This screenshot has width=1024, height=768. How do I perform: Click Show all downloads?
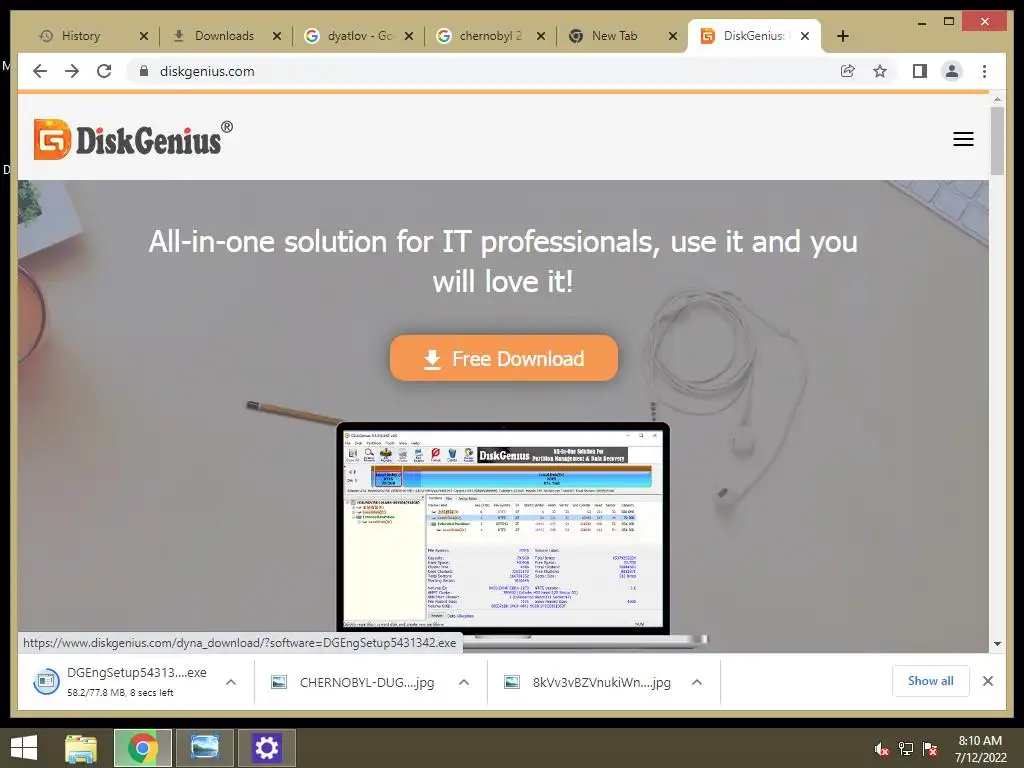[x=931, y=681]
